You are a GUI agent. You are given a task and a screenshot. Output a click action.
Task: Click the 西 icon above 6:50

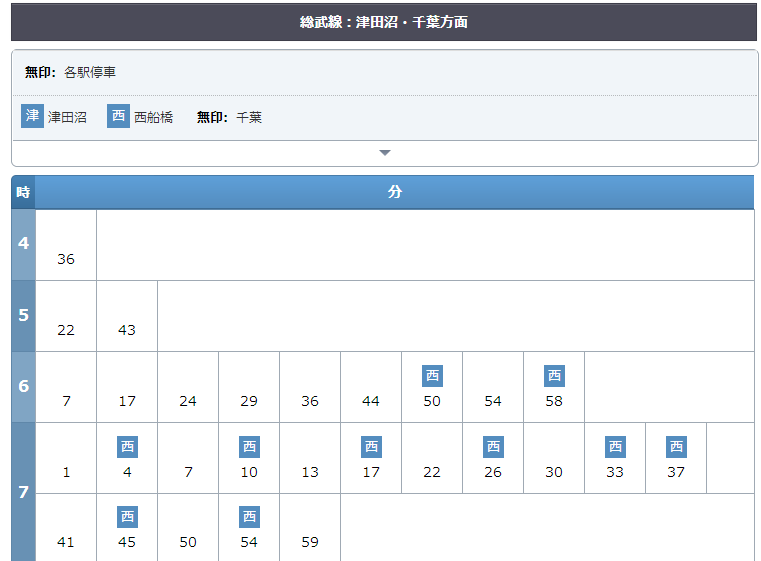[432, 376]
